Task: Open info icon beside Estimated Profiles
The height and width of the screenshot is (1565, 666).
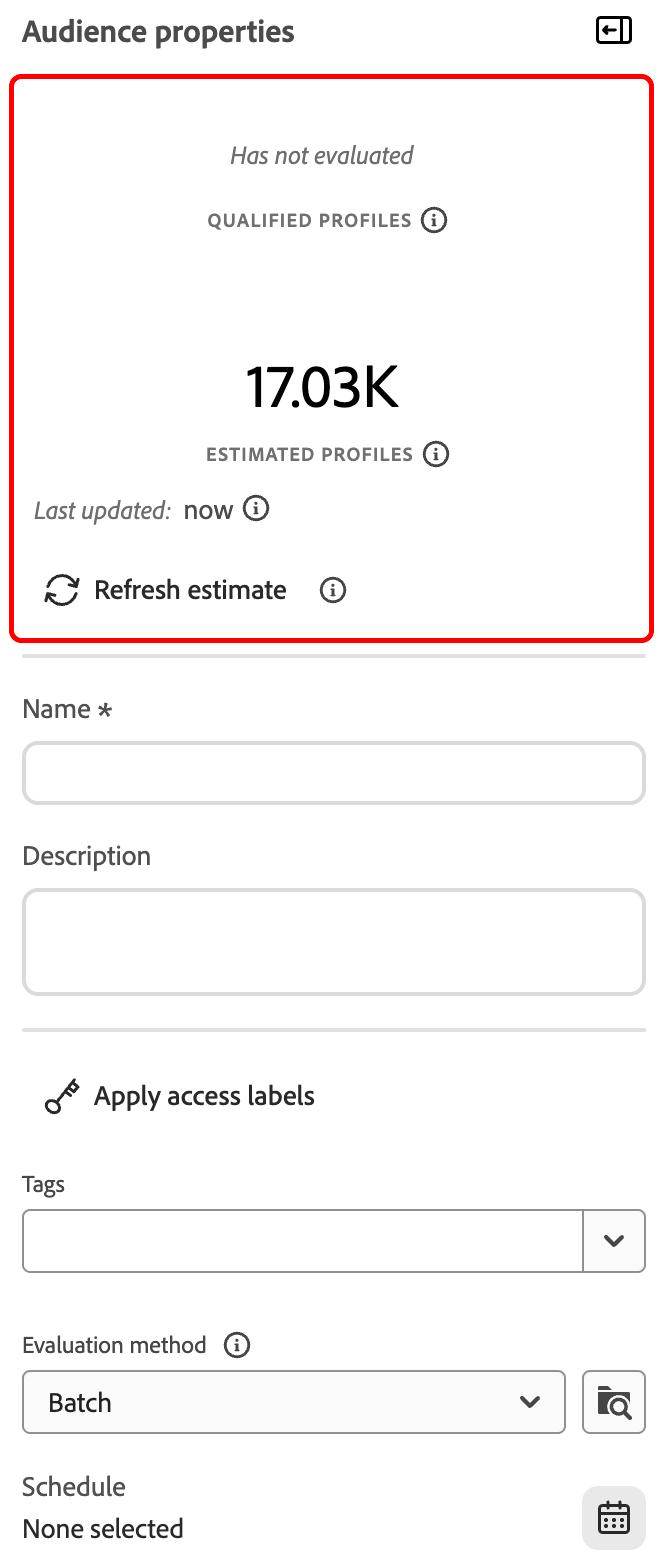Action: 435,454
